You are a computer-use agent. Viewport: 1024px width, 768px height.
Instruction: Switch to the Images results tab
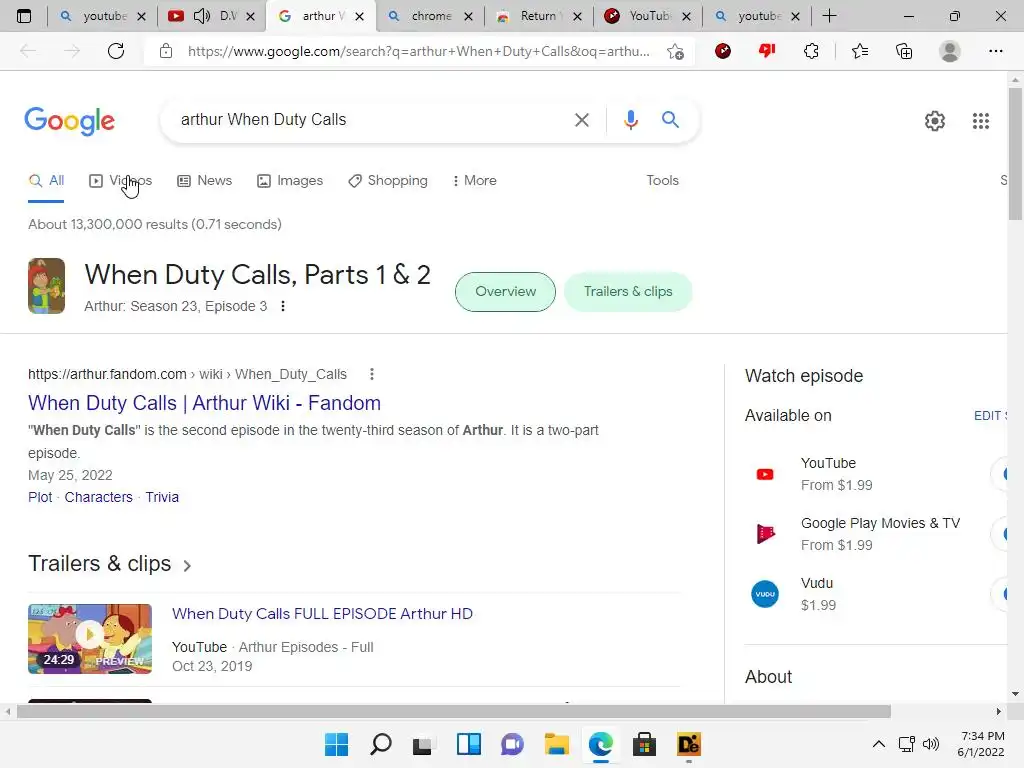[290, 181]
